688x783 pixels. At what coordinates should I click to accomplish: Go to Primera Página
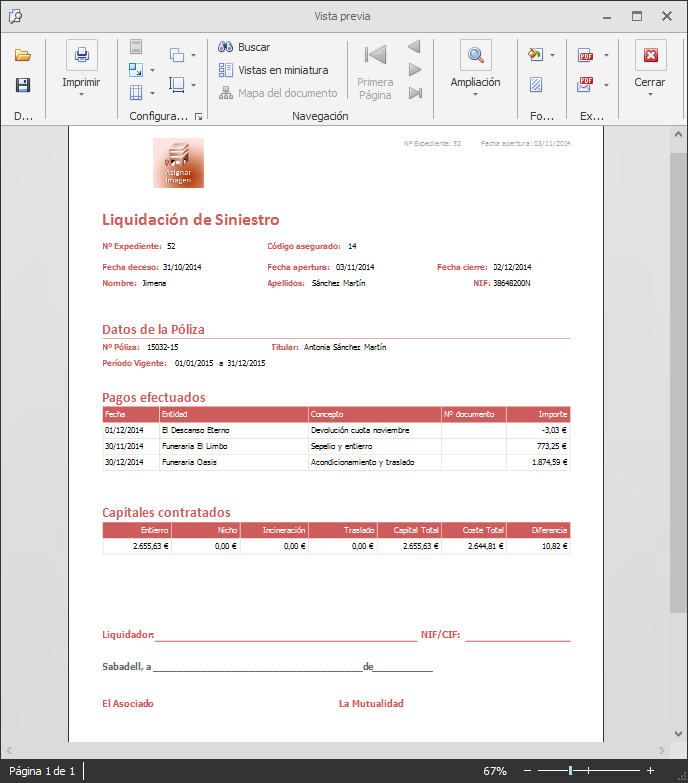pos(375,70)
